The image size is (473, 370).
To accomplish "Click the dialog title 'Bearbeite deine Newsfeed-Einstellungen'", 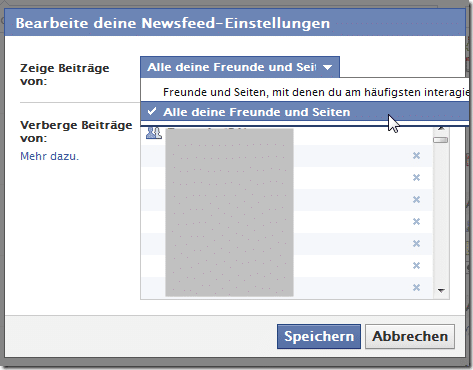I will (x=173, y=23).
